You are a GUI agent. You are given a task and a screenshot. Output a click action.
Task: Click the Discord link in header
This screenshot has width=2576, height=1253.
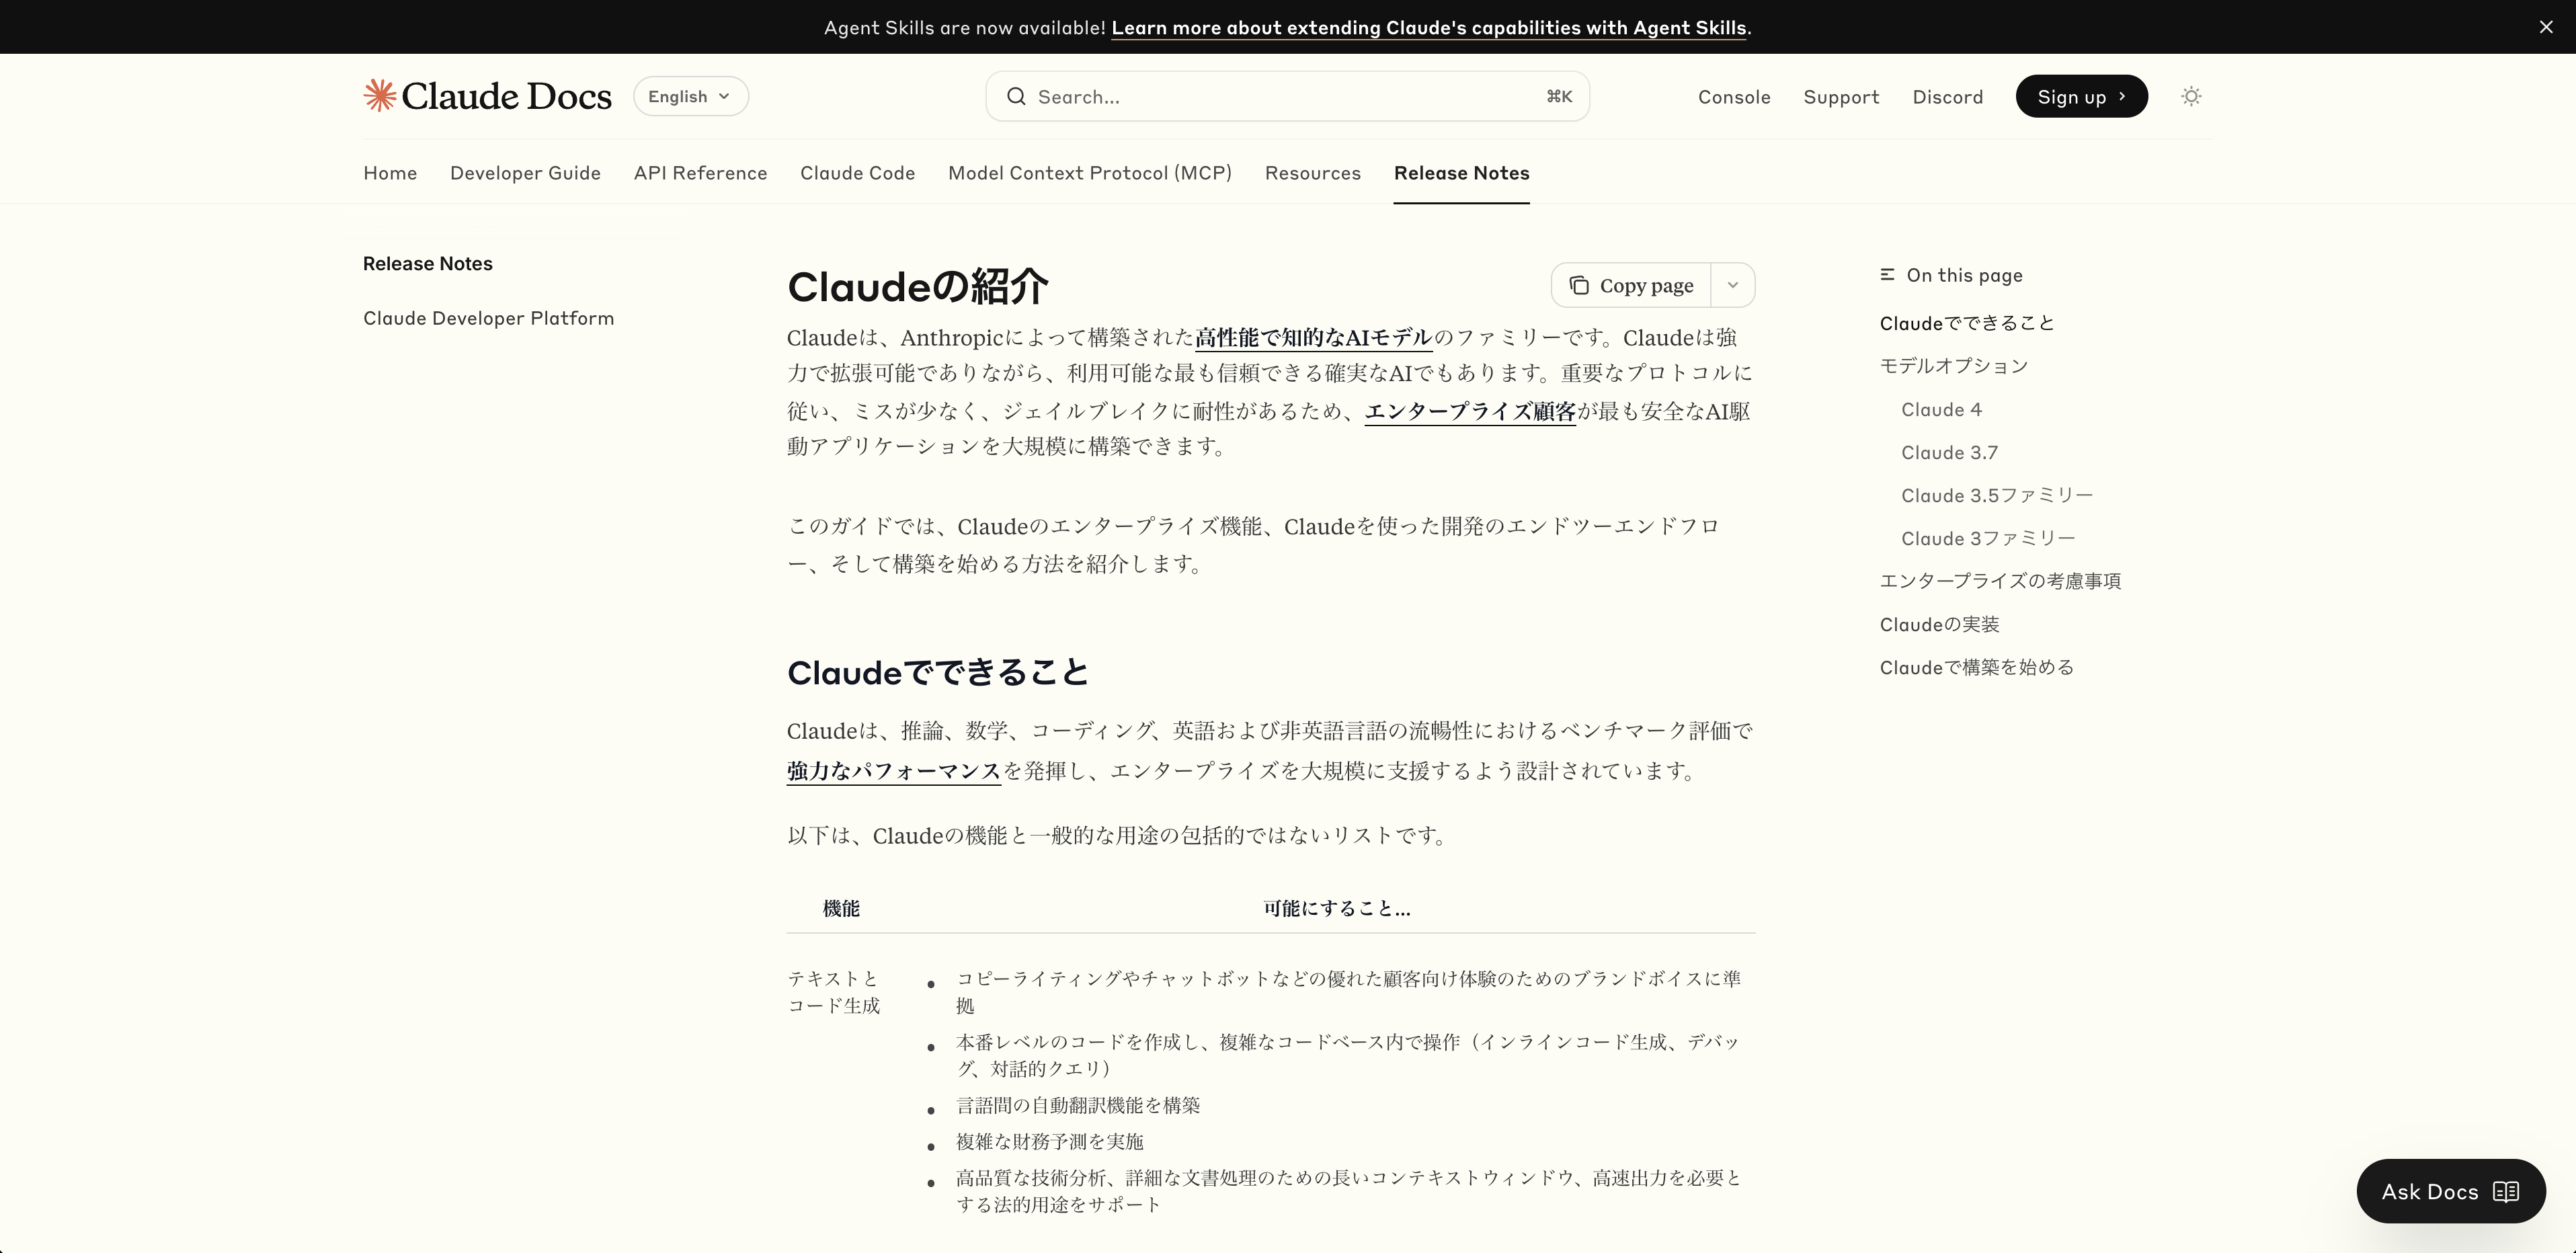(1947, 97)
